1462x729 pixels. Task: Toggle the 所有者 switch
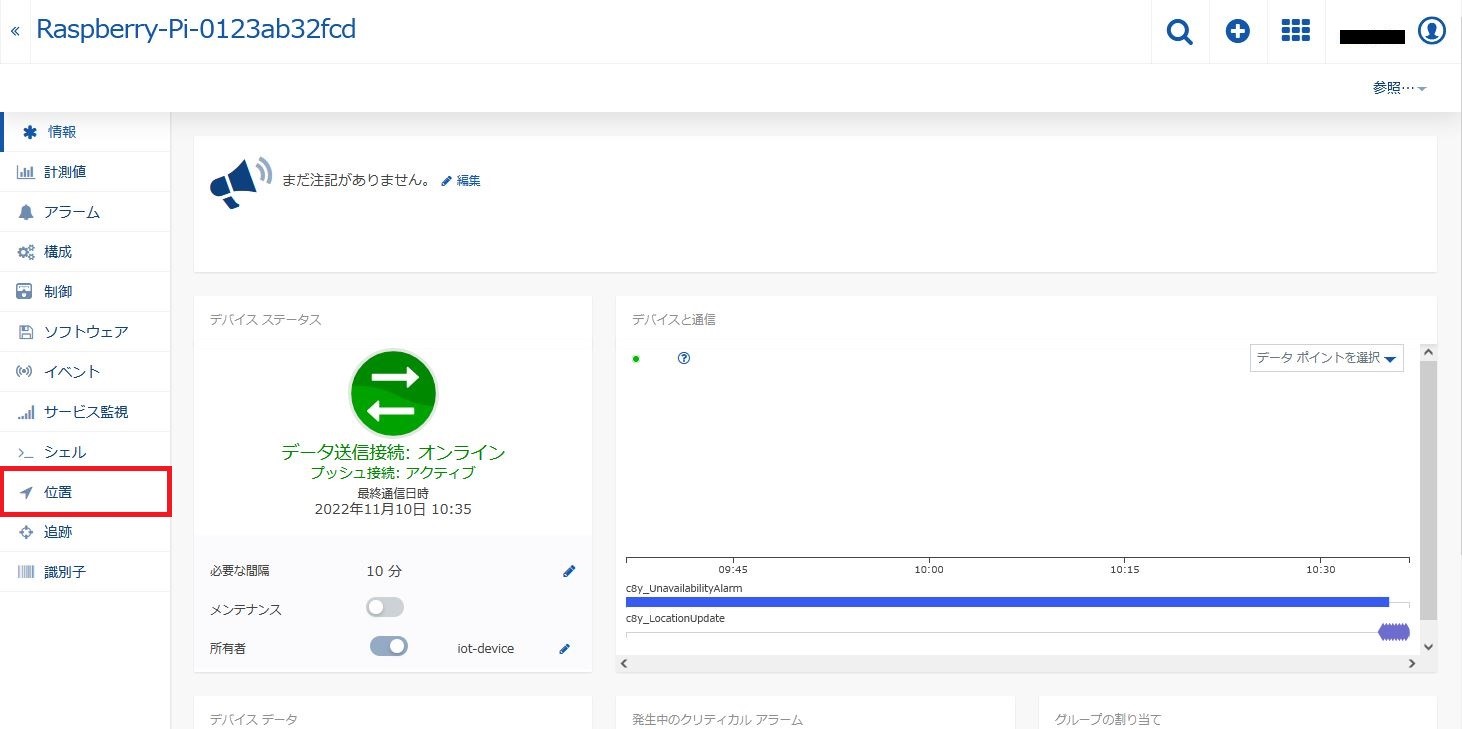[x=388, y=646]
